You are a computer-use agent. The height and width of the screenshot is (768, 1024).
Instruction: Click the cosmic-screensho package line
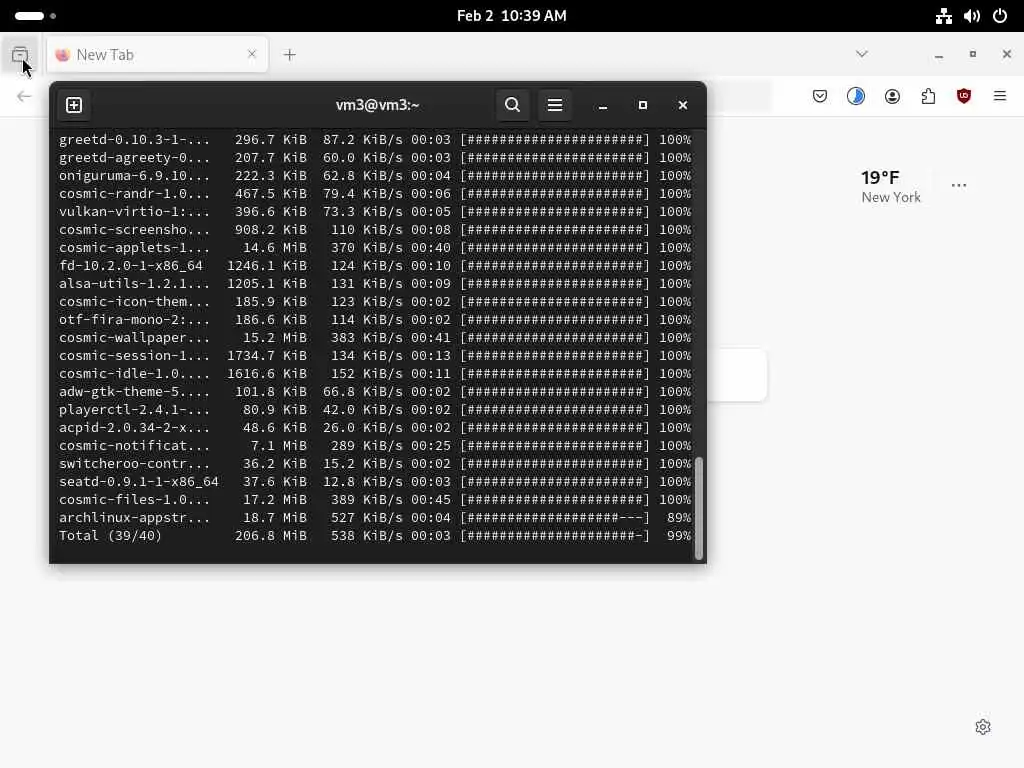click(x=375, y=230)
